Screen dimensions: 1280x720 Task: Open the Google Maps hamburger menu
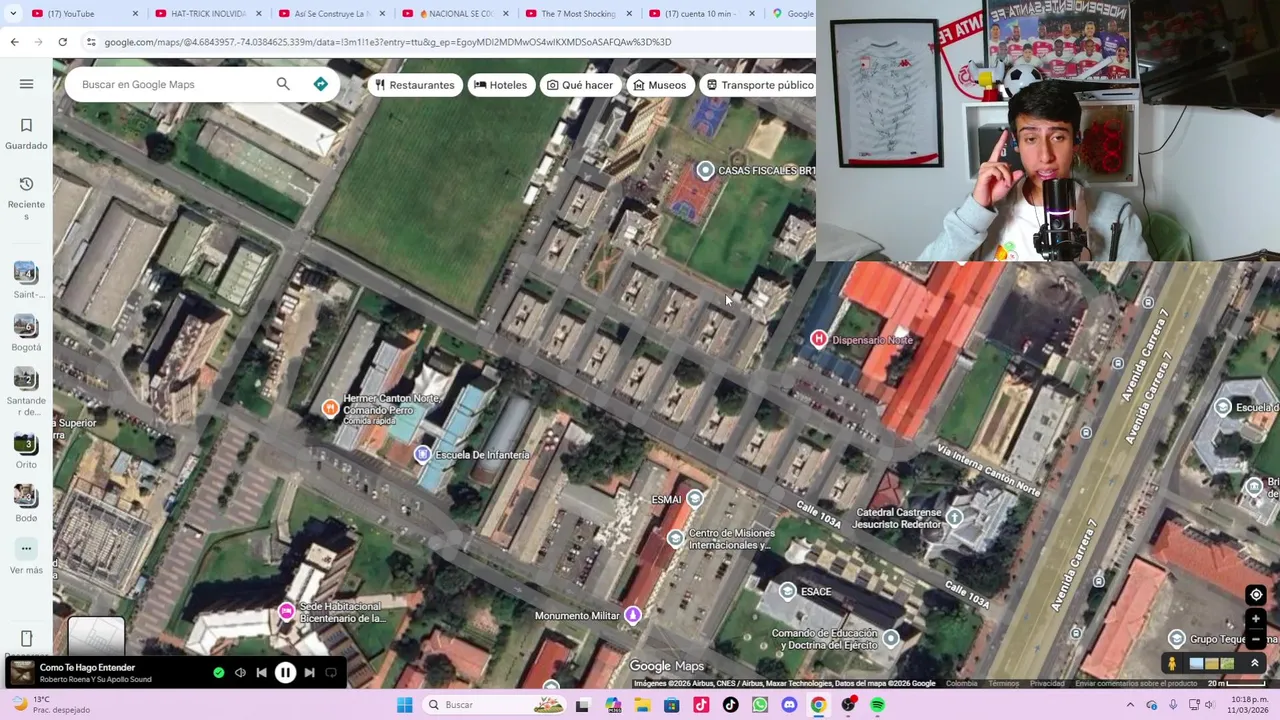(26, 84)
